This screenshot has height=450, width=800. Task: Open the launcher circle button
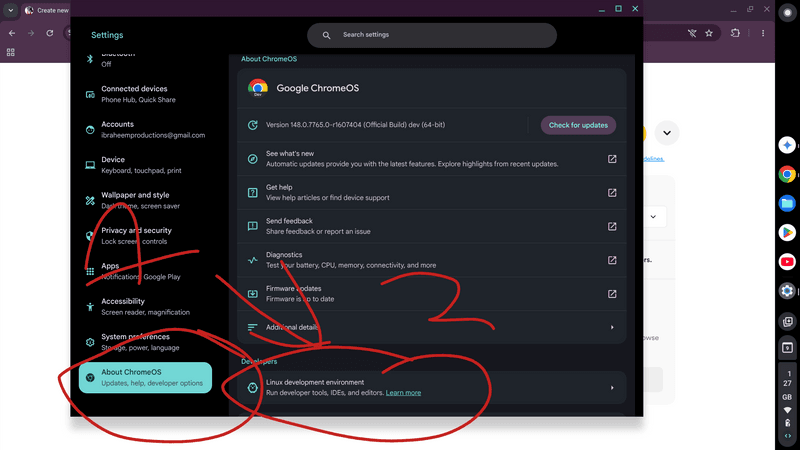pos(787,13)
